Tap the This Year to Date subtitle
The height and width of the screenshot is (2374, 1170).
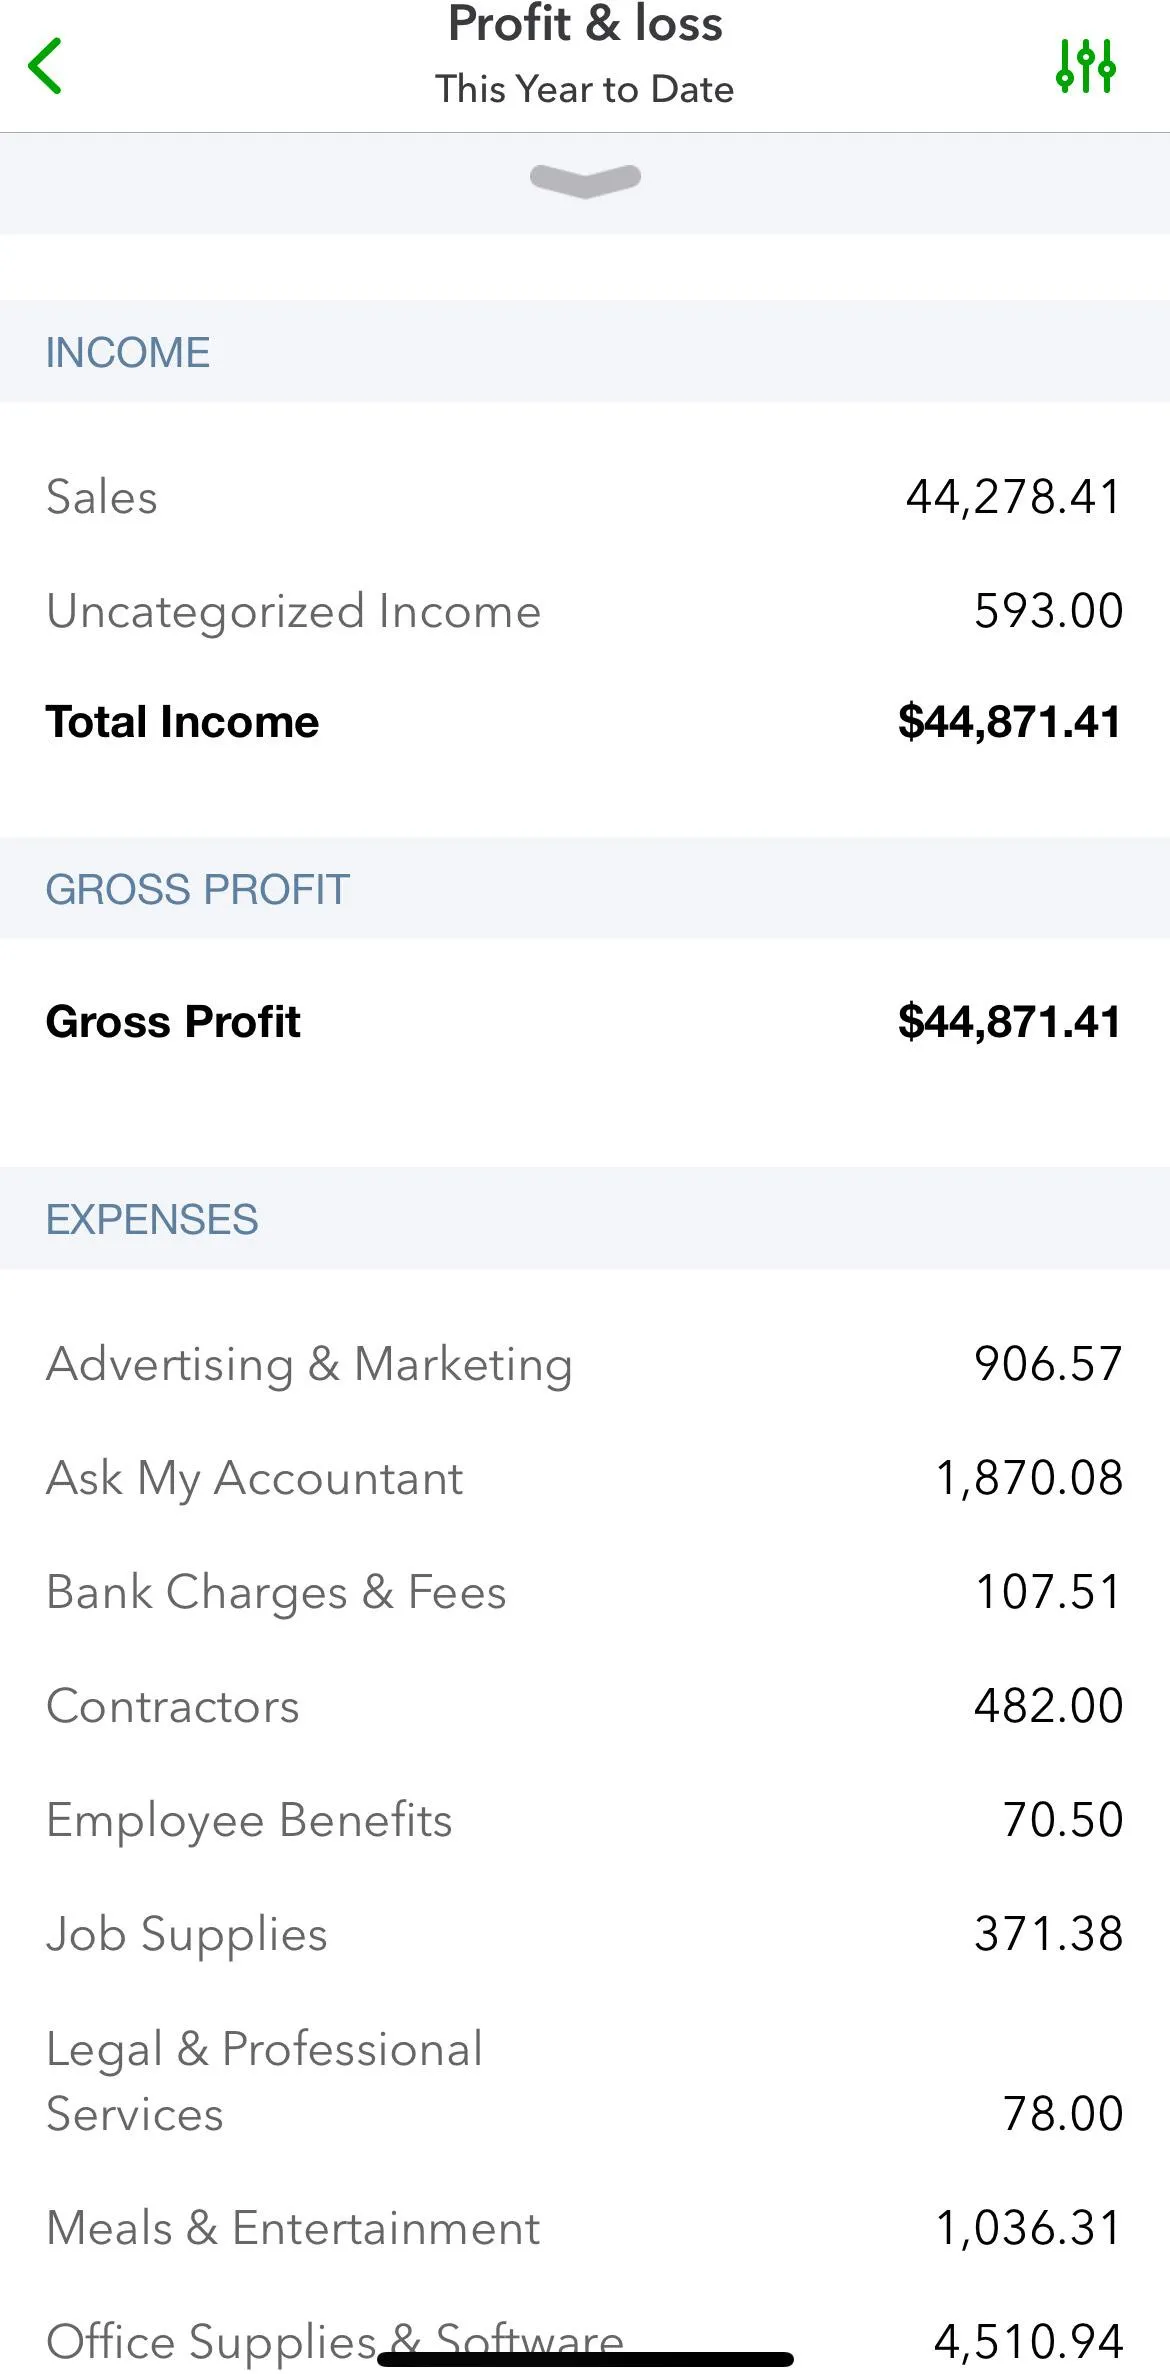click(585, 89)
